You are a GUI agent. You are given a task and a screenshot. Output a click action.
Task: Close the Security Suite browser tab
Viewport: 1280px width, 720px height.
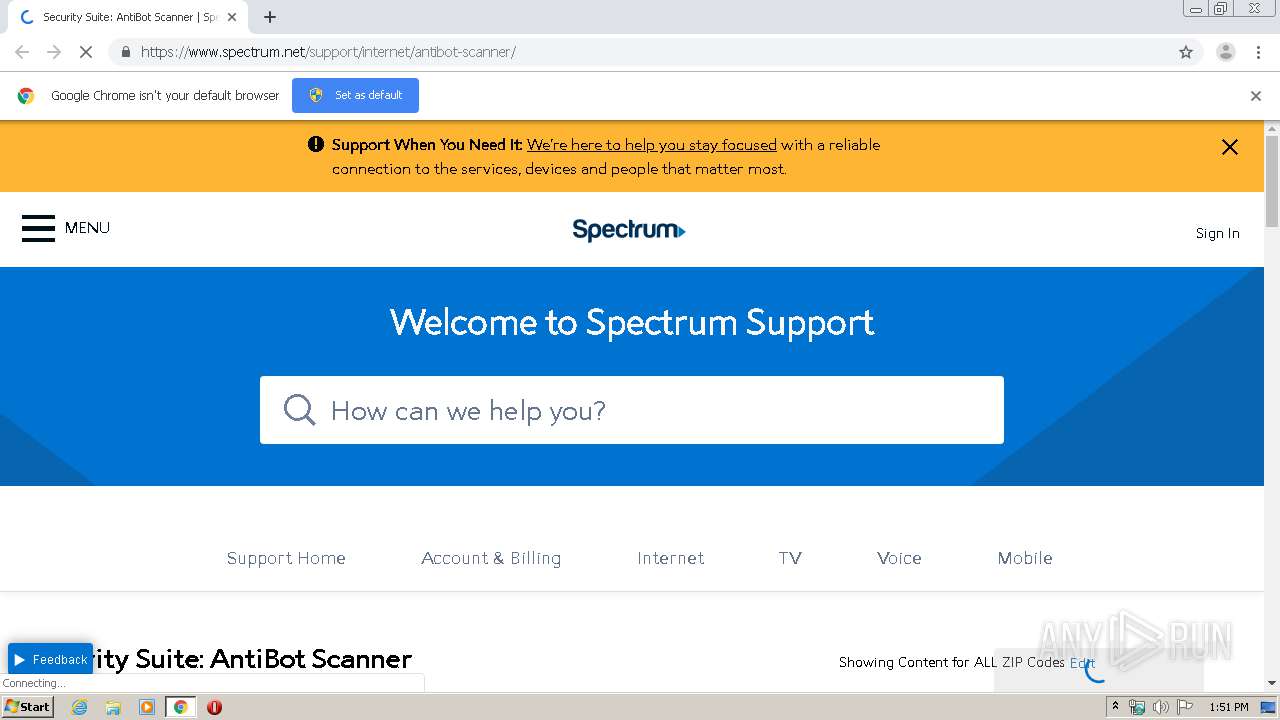[x=232, y=17]
